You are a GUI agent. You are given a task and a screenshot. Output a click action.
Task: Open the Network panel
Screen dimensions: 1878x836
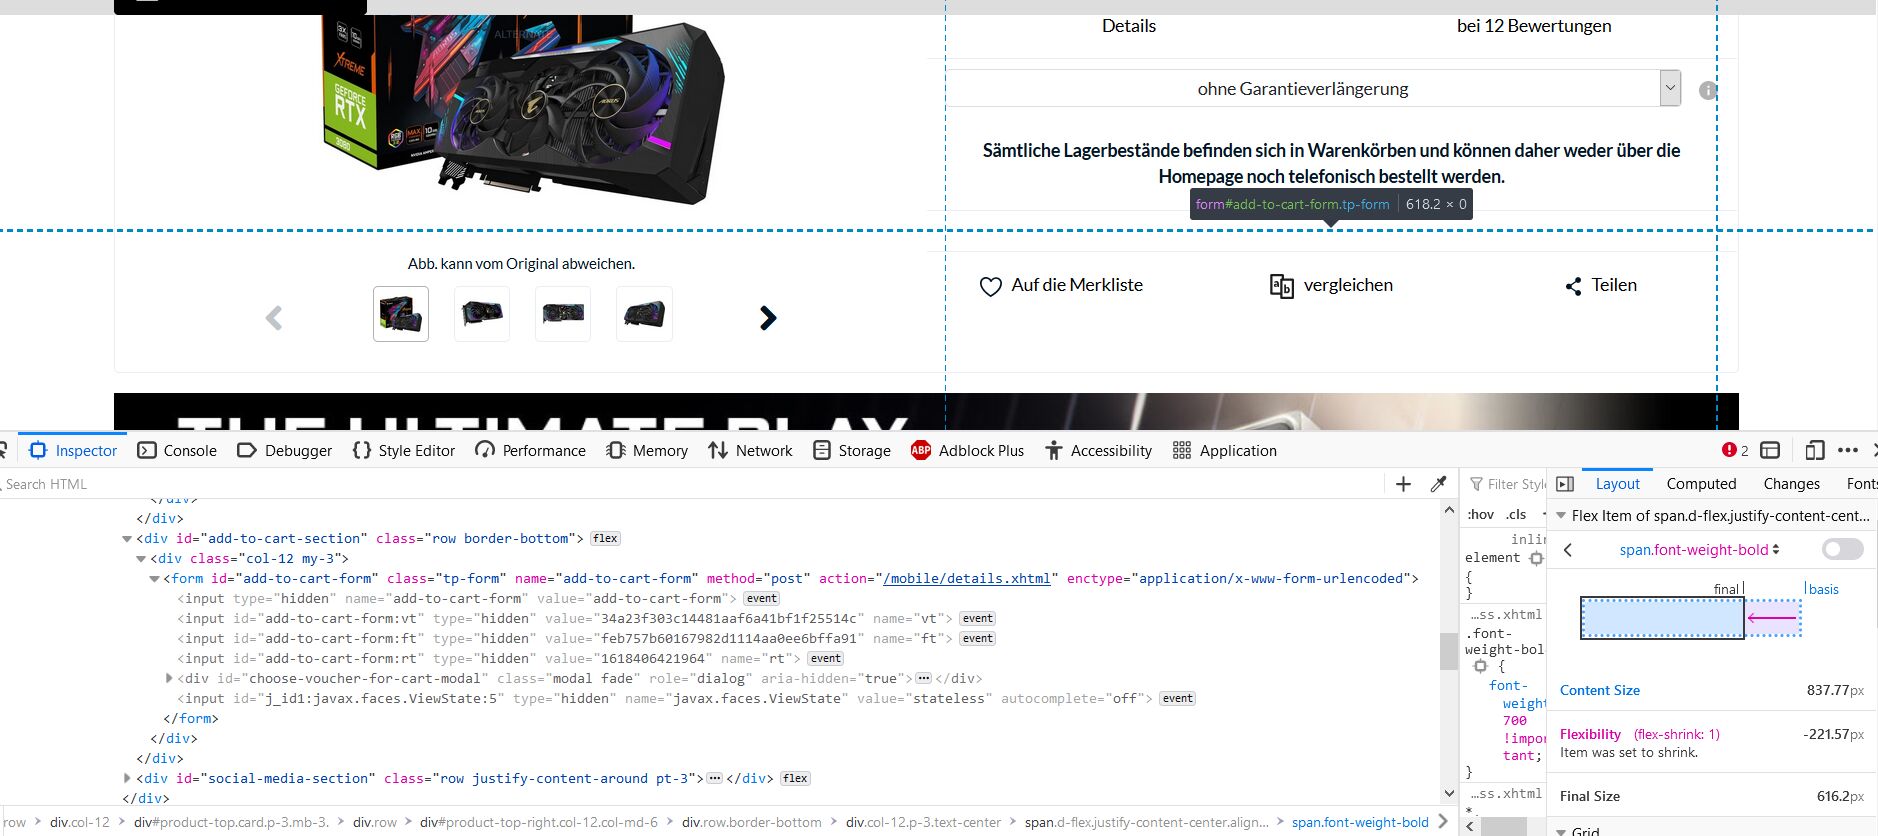pyautogui.click(x=750, y=450)
